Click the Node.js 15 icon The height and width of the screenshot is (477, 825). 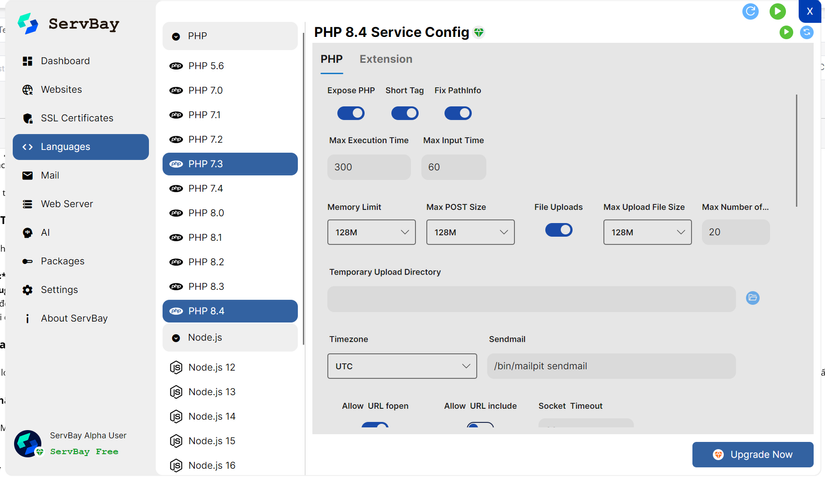click(x=176, y=441)
